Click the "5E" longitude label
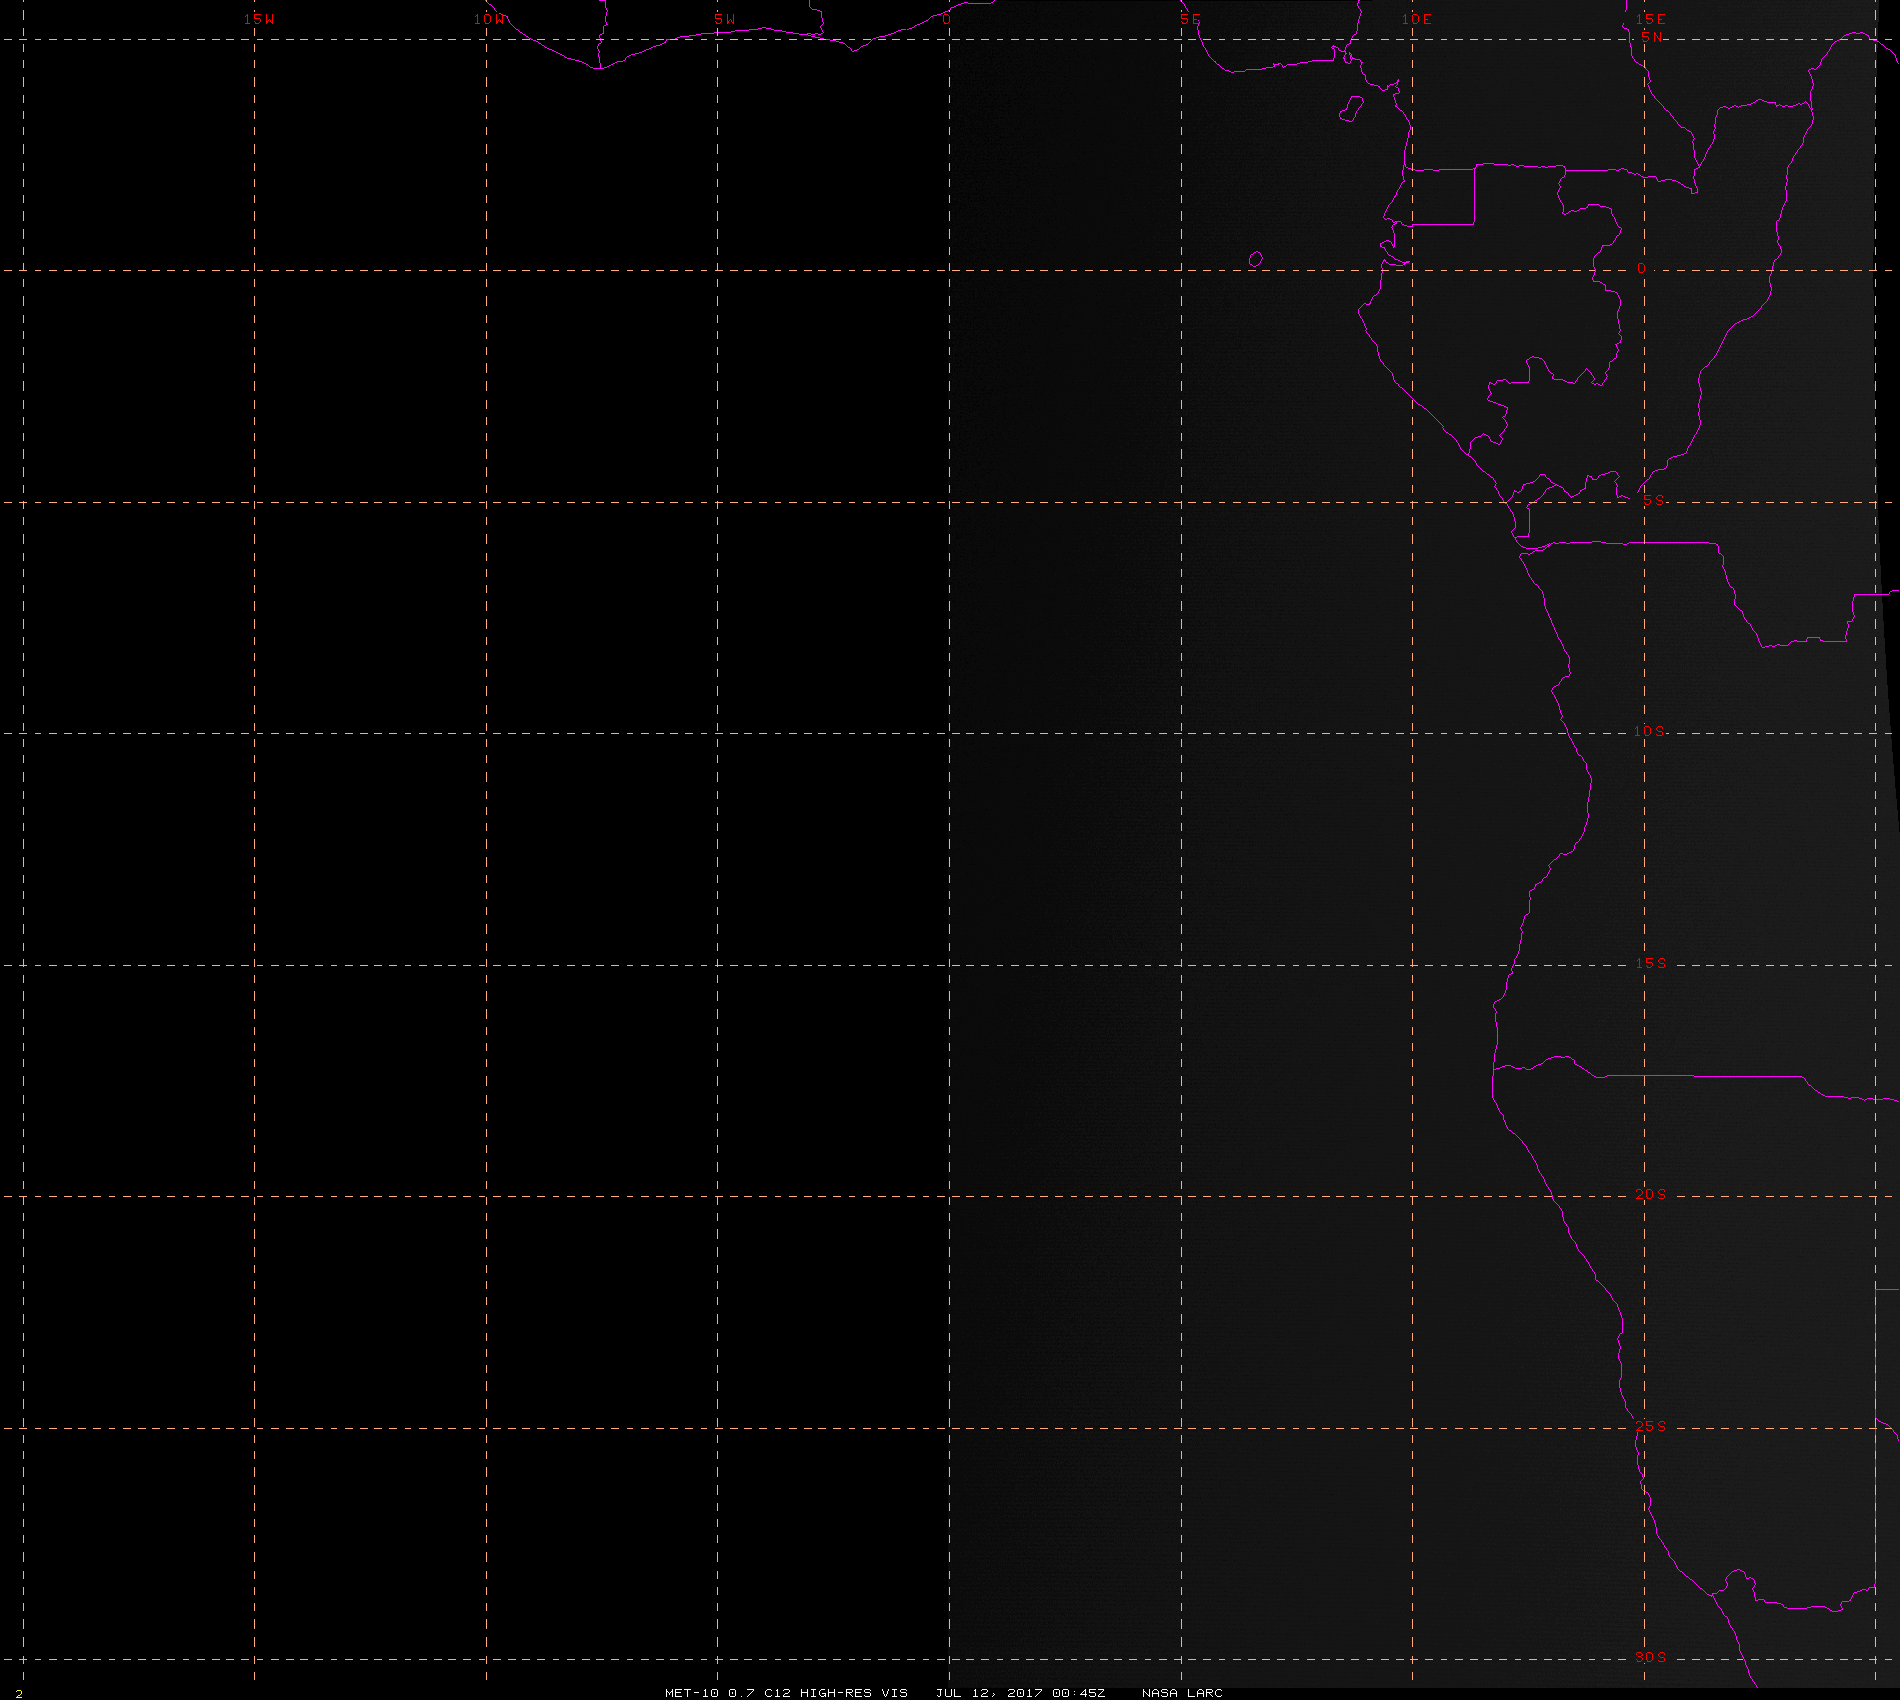1900x1700 pixels. (1190, 19)
